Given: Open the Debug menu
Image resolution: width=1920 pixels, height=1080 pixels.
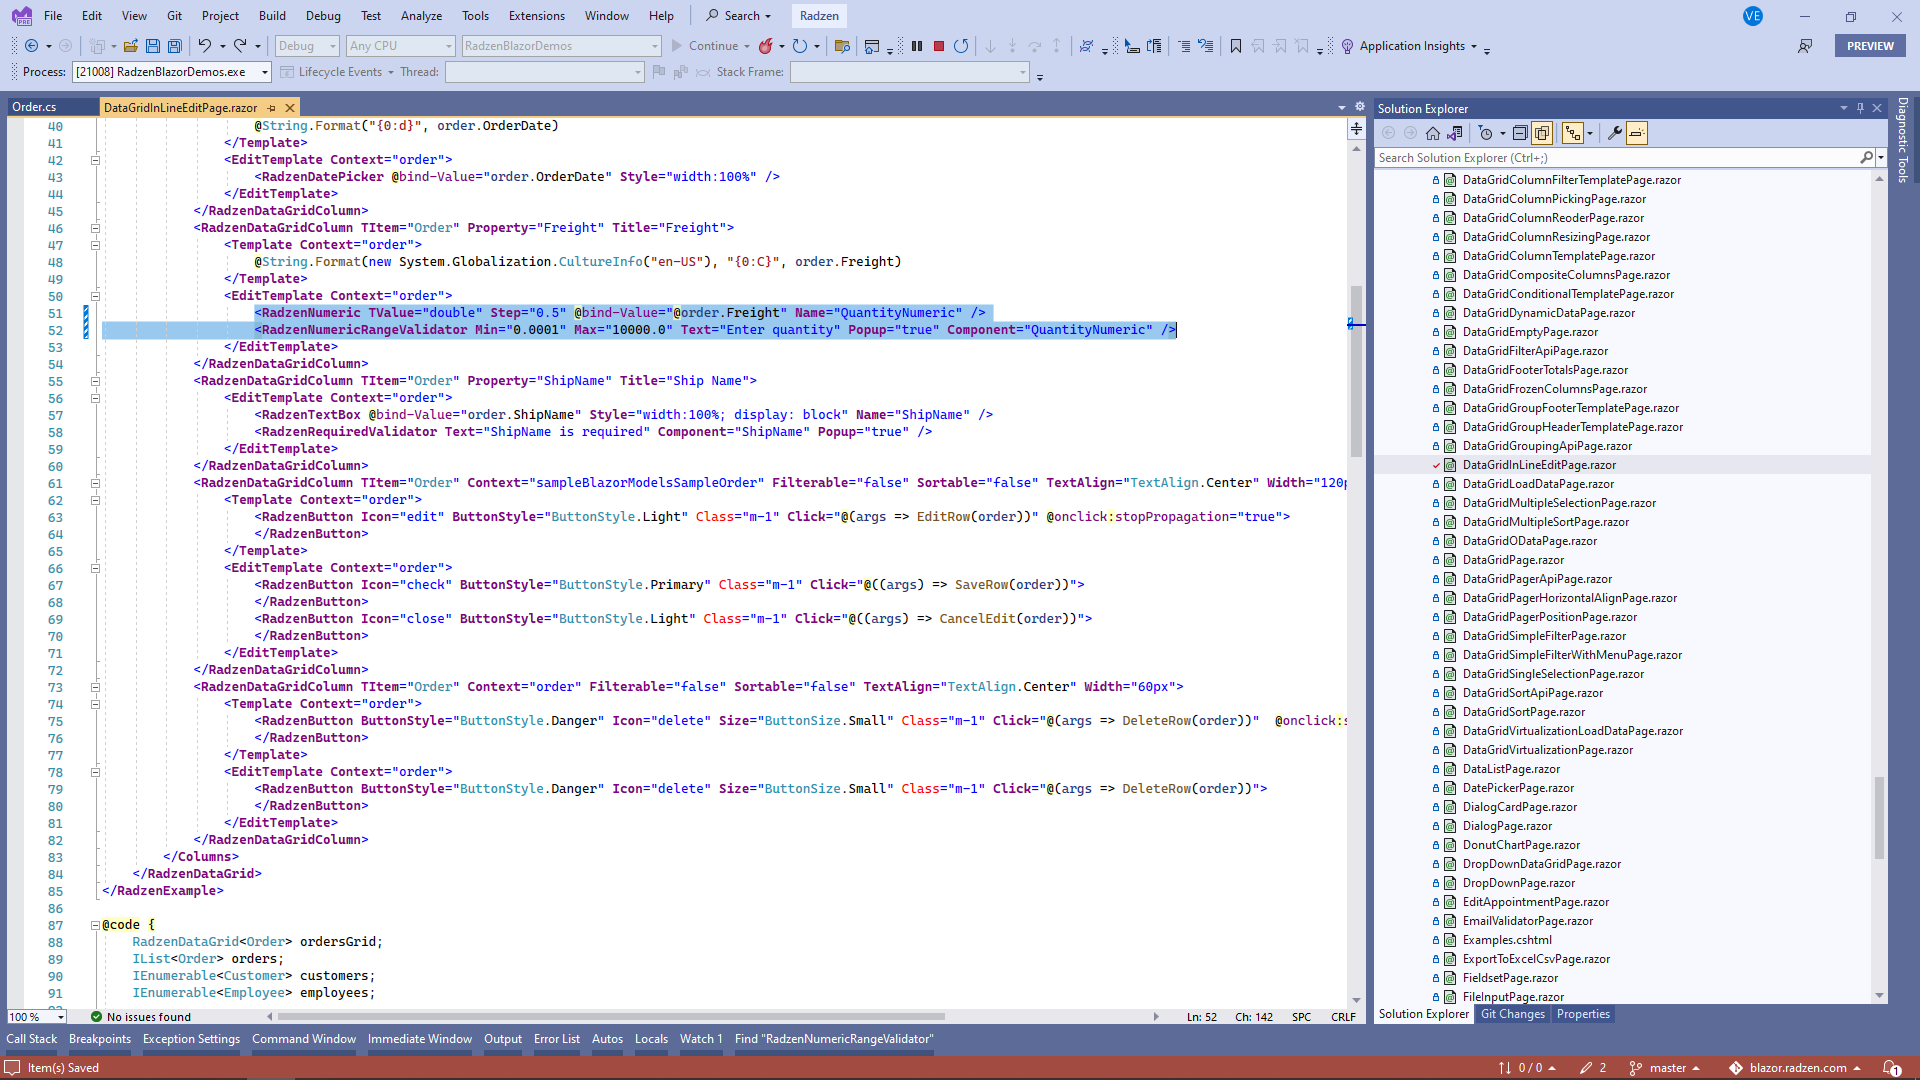Looking at the screenshot, I should coord(323,16).
